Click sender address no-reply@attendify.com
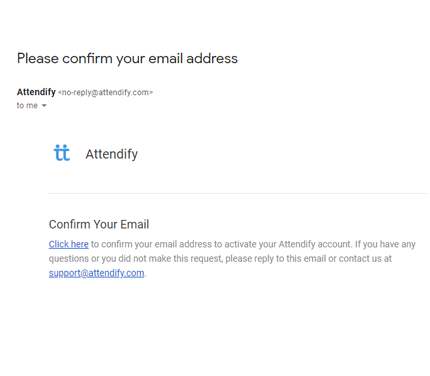The width and height of the screenshot is (430, 376). 106,92
